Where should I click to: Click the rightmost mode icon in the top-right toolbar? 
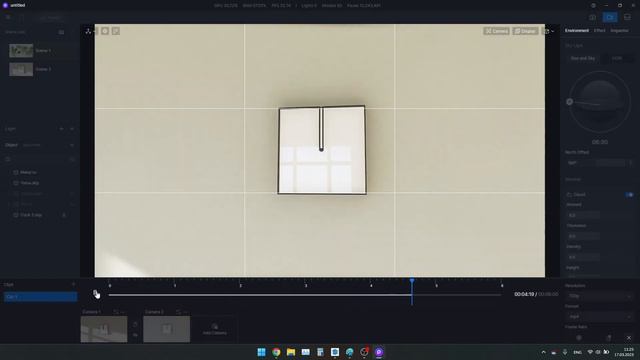coord(627,17)
